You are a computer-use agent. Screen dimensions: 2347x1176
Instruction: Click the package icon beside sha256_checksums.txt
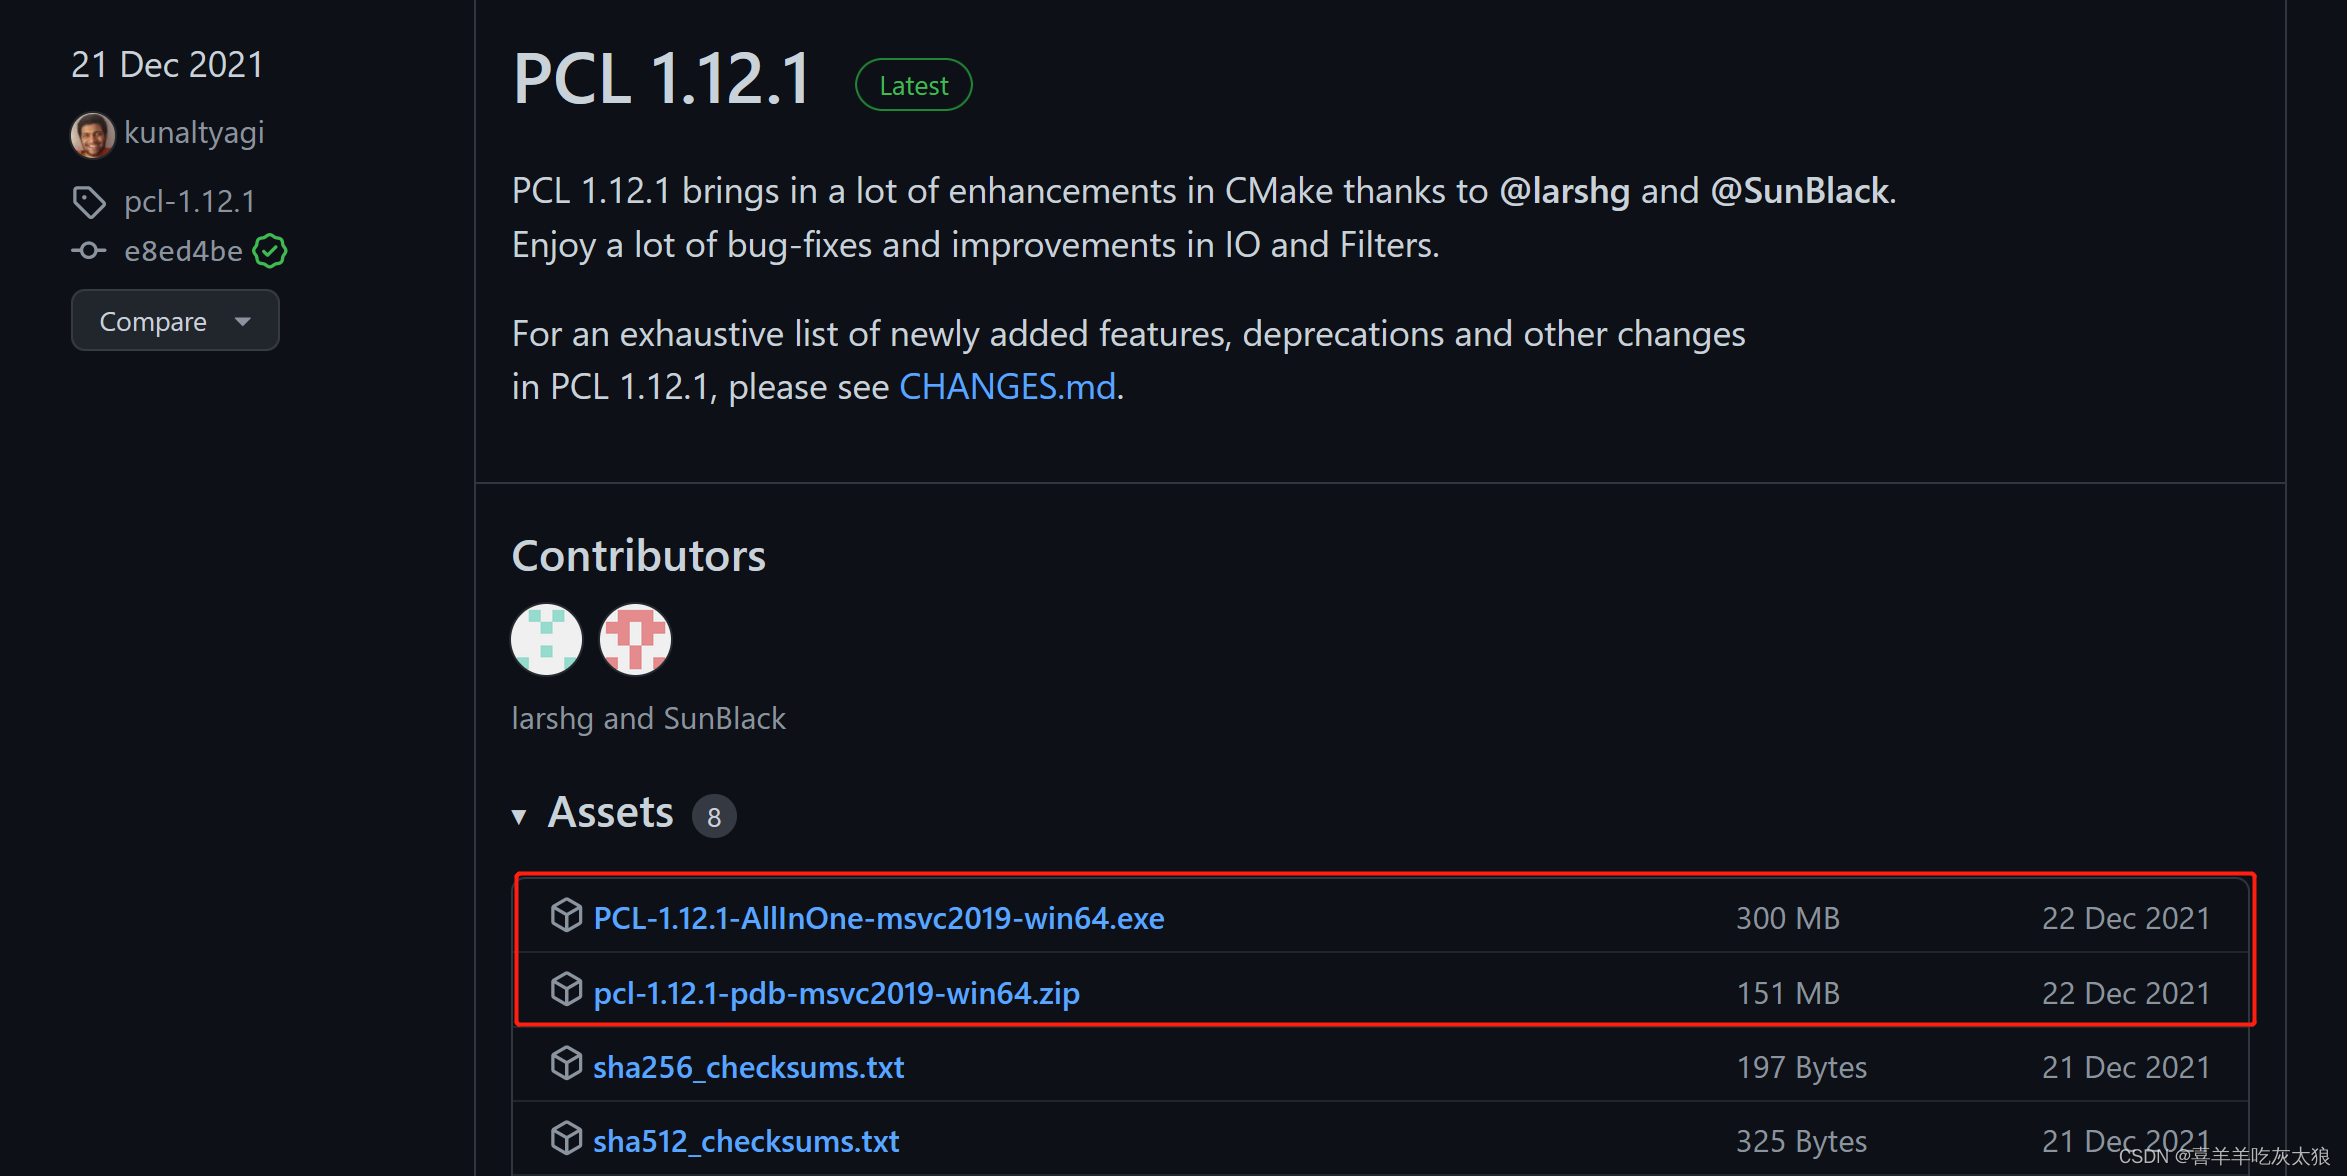coord(567,1064)
